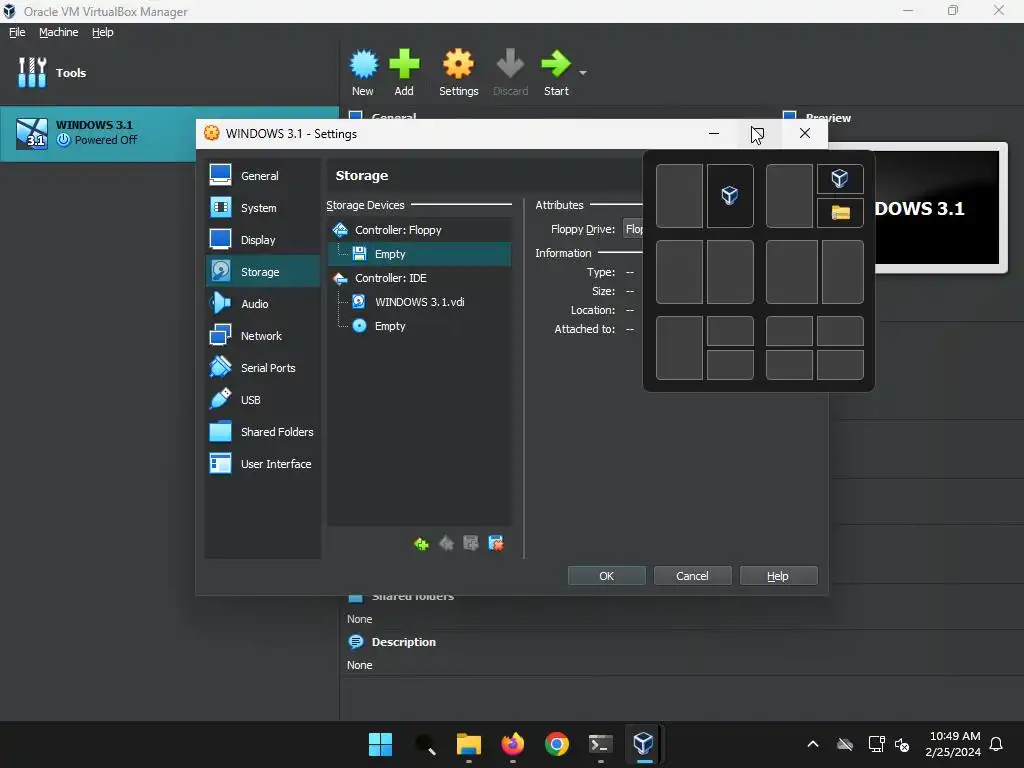Viewport: 1024px width, 768px height.
Task: Choose top-right snap zone with VirtualBox icon
Action: click(840, 179)
